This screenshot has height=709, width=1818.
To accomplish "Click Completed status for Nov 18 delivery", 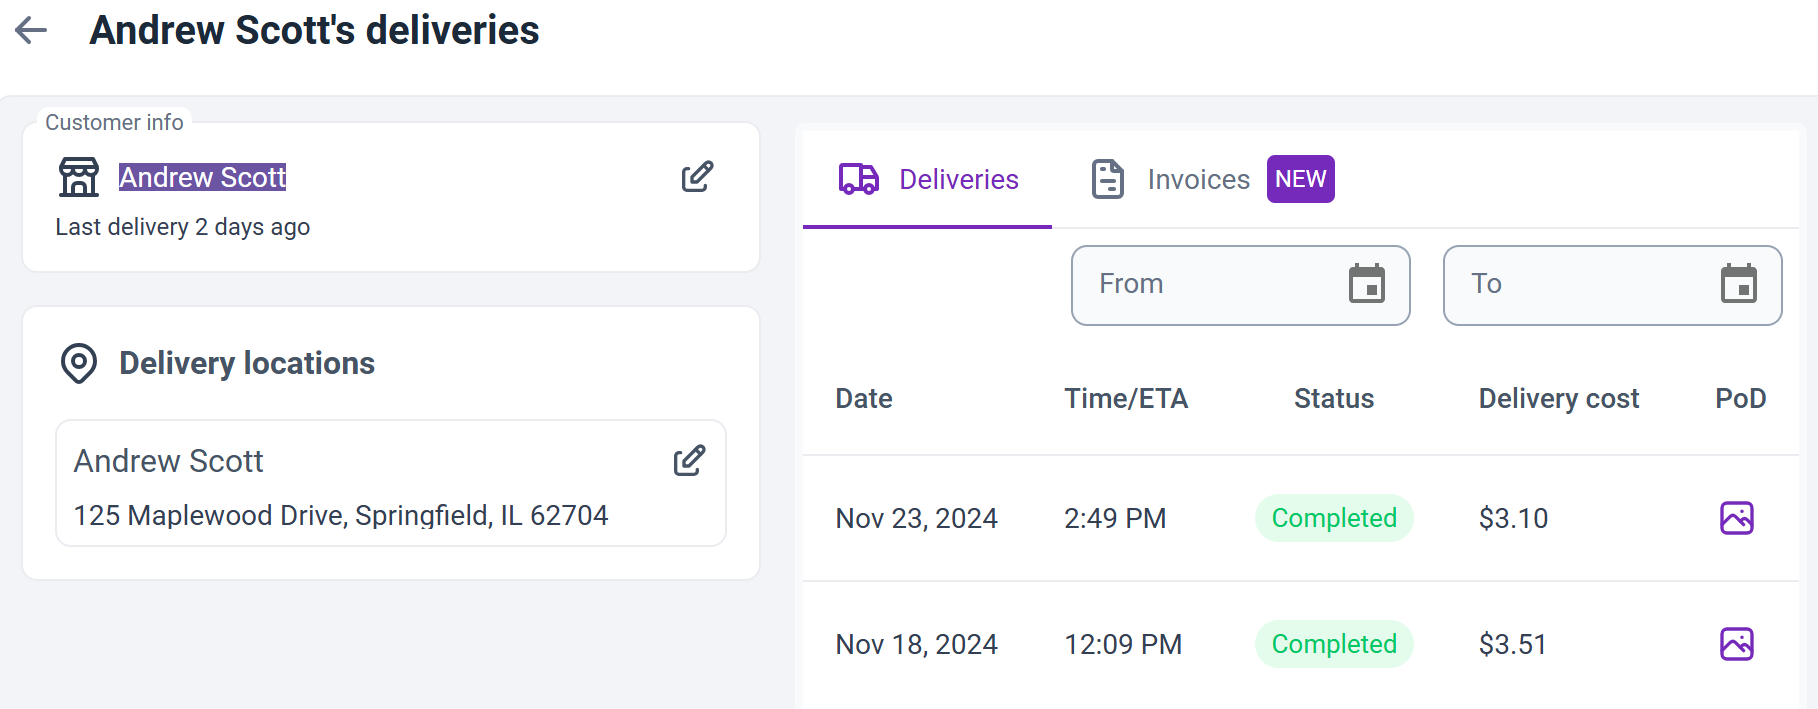I will click(1333, 644).
